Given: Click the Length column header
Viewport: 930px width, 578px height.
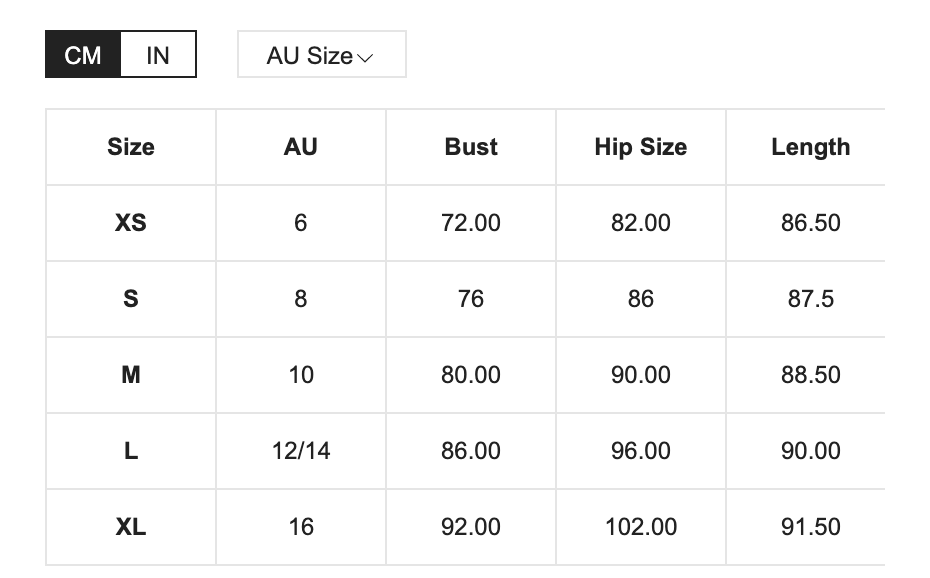Looking at the screenshot, I should (810, 147).
